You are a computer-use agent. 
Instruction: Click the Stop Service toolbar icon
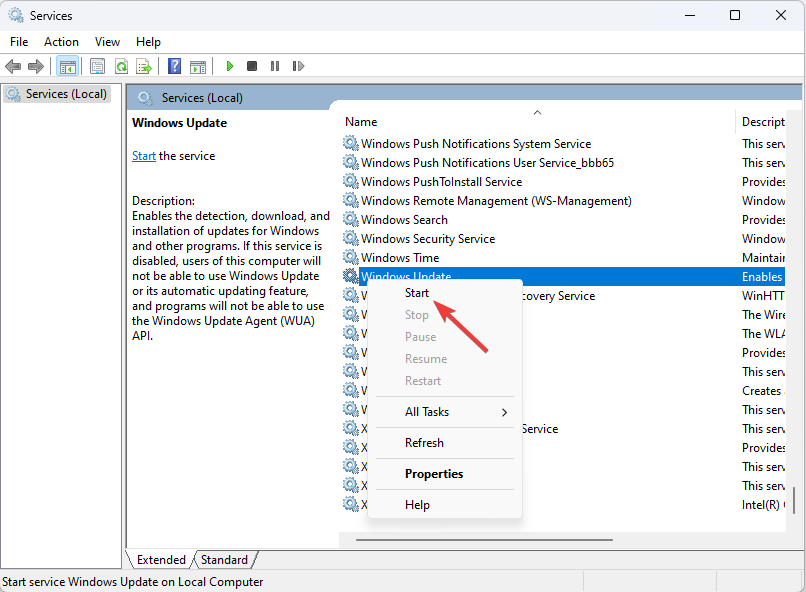coord(252,66)
